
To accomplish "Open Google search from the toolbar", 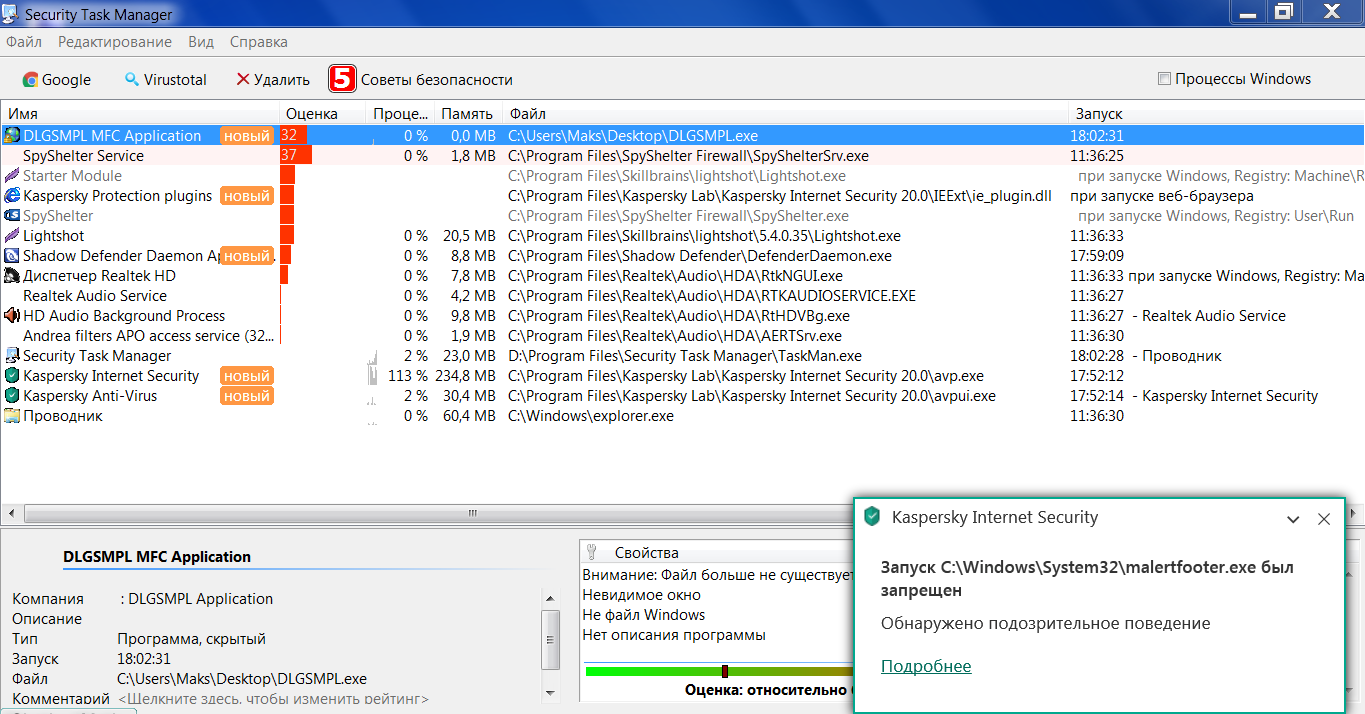I will (57, 80).
